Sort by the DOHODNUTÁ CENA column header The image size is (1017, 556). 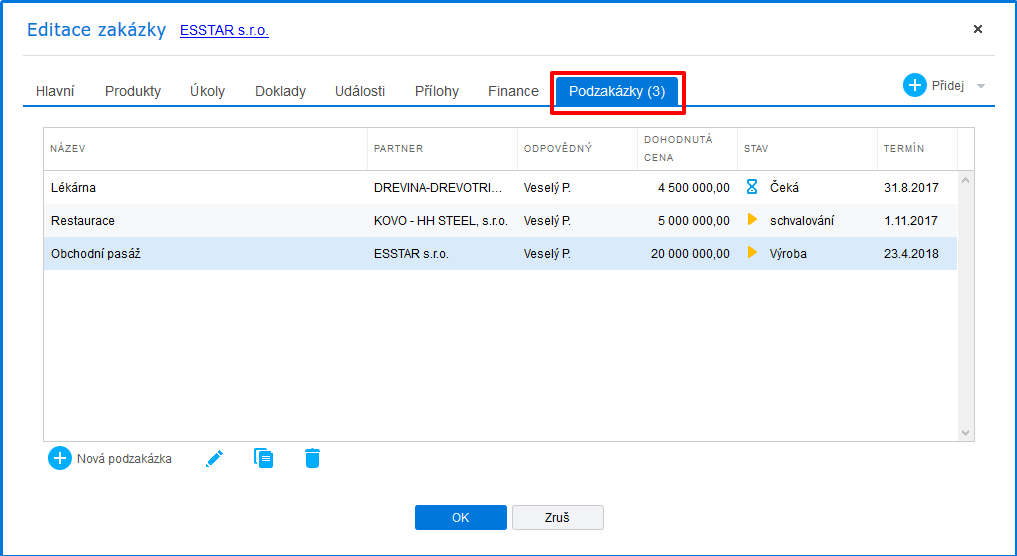688,149
